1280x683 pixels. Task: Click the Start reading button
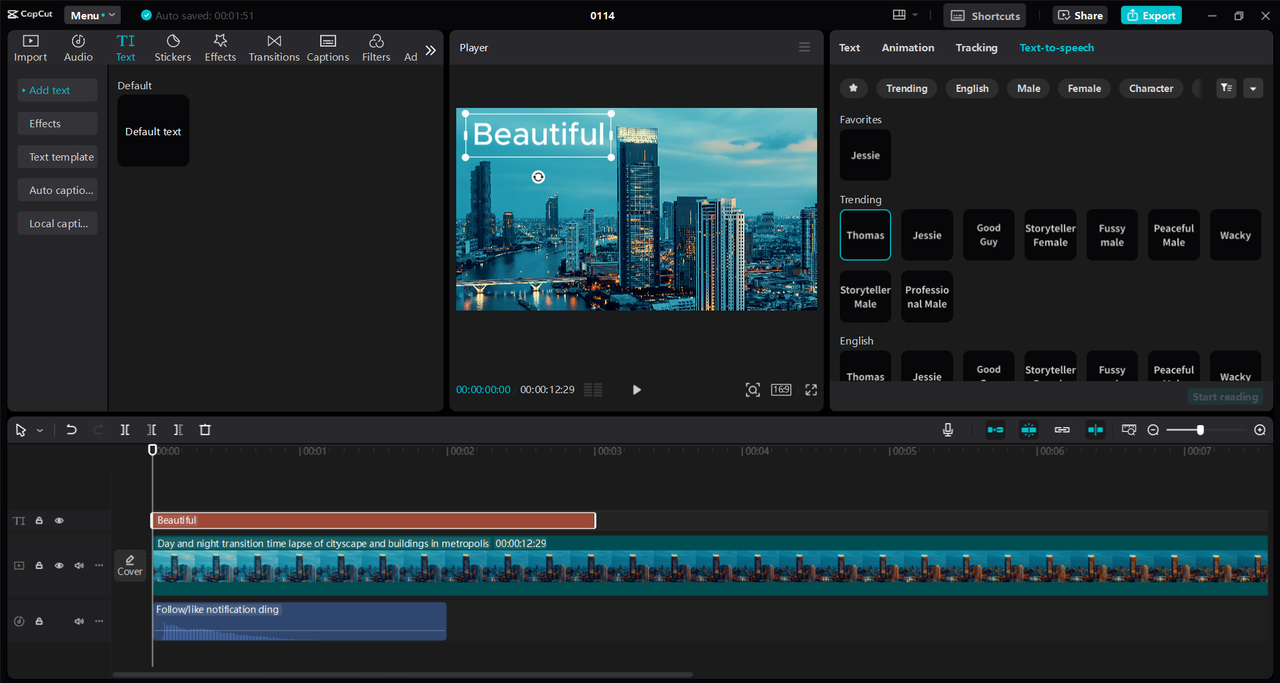pos(1225,397)
